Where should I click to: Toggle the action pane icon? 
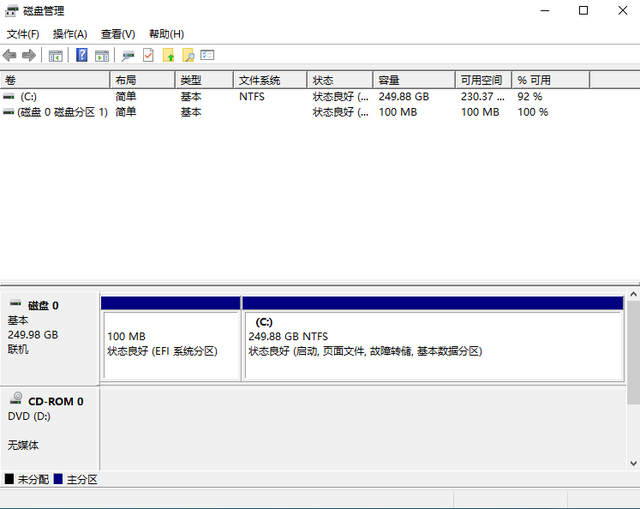pyautogui.click(x=102, y=56)
